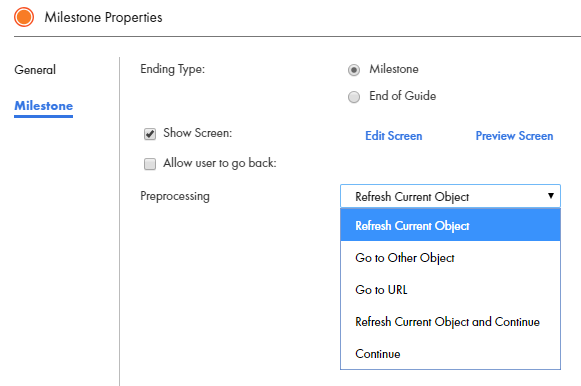Screen dimensions: 581x386
Task: Click the Ending Type label
Action: (172, 69)
